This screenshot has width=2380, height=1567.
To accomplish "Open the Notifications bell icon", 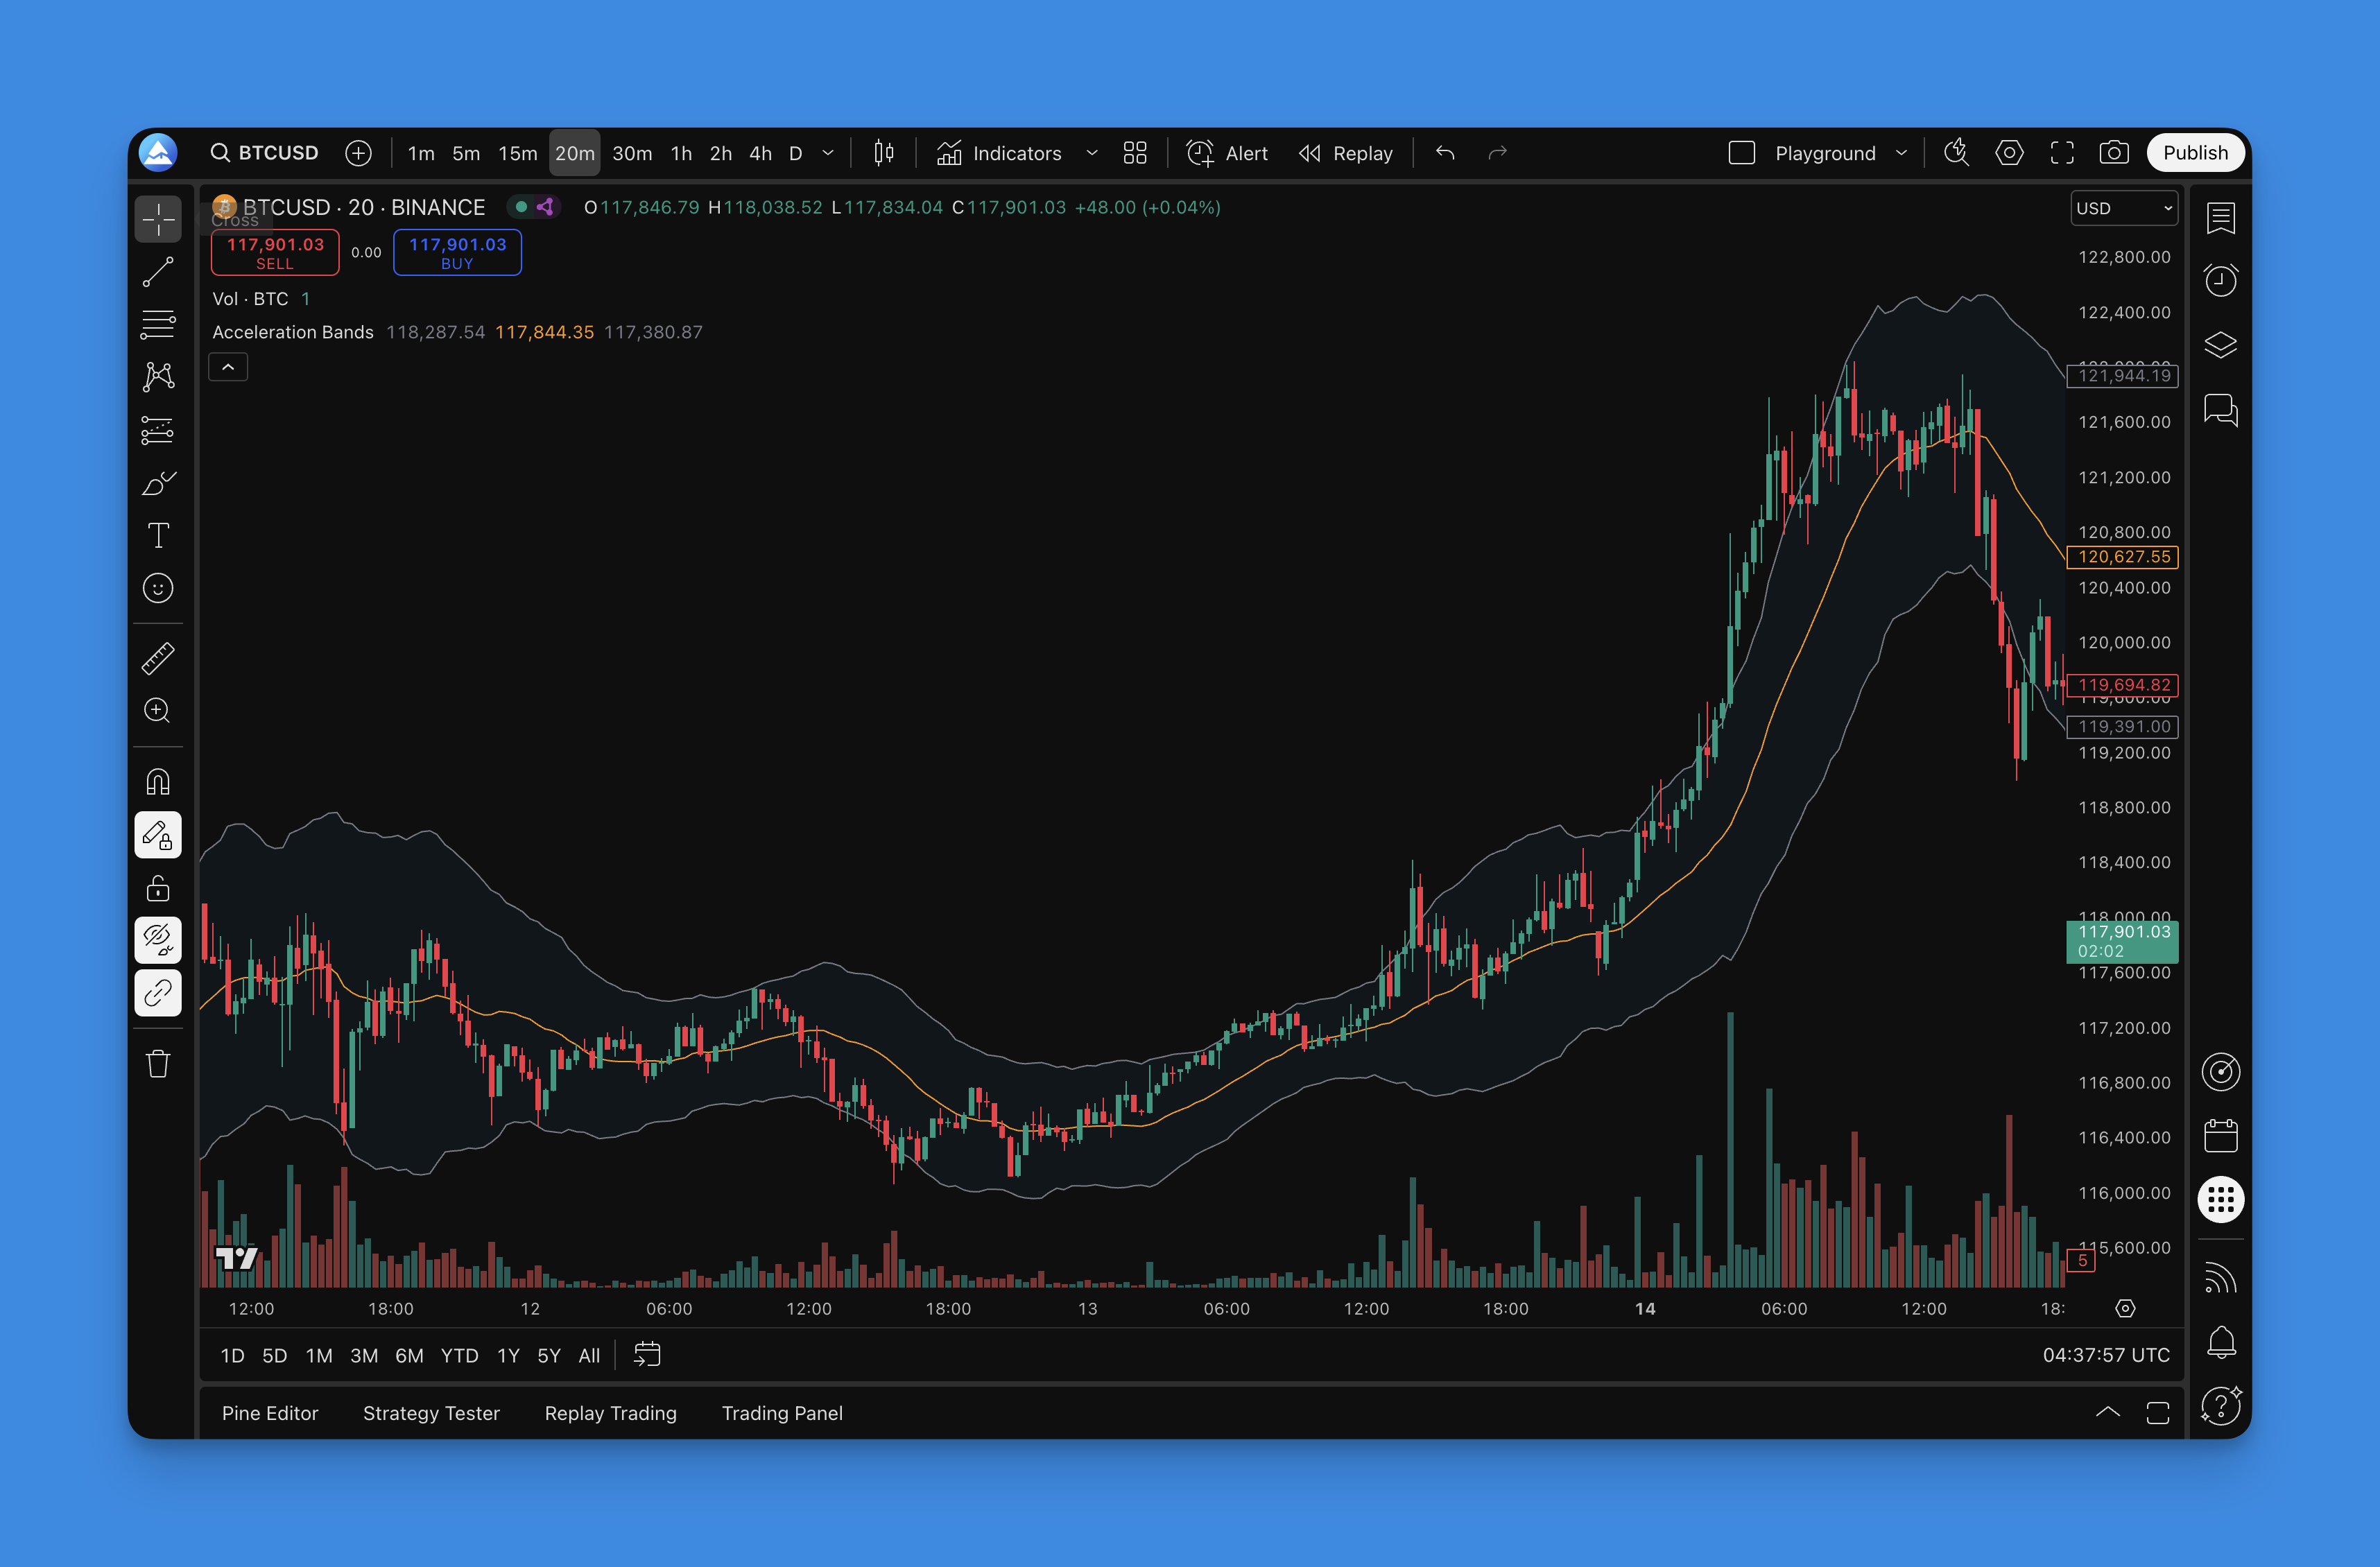I will [2221, 1342].
